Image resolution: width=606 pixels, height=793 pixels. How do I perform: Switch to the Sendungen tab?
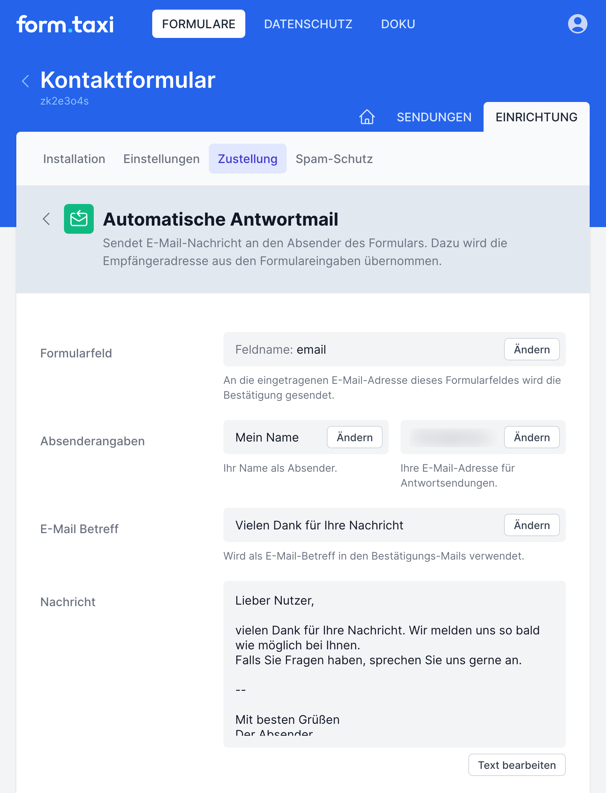tap(434, 117)
